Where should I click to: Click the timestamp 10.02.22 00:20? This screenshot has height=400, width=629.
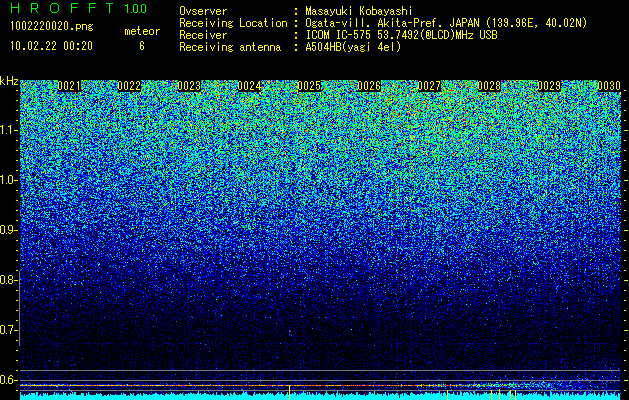pos(51,46)
